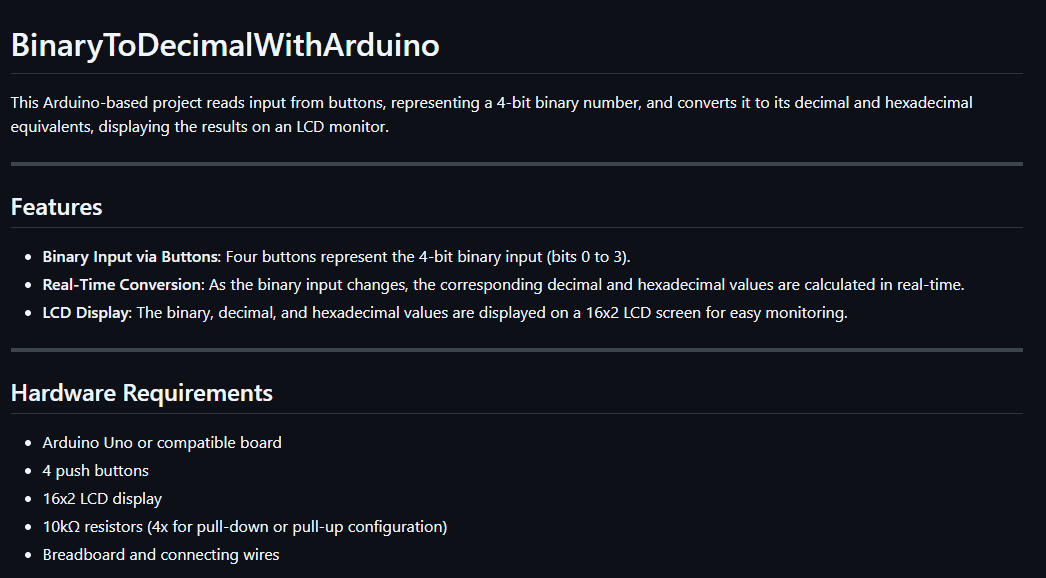Image resolution: width=1046 pixels, height=578 pixels.
Task: Select the "Arduino Uno or compatible board" item
Action: pyautogui.click(x=162, y=442)
